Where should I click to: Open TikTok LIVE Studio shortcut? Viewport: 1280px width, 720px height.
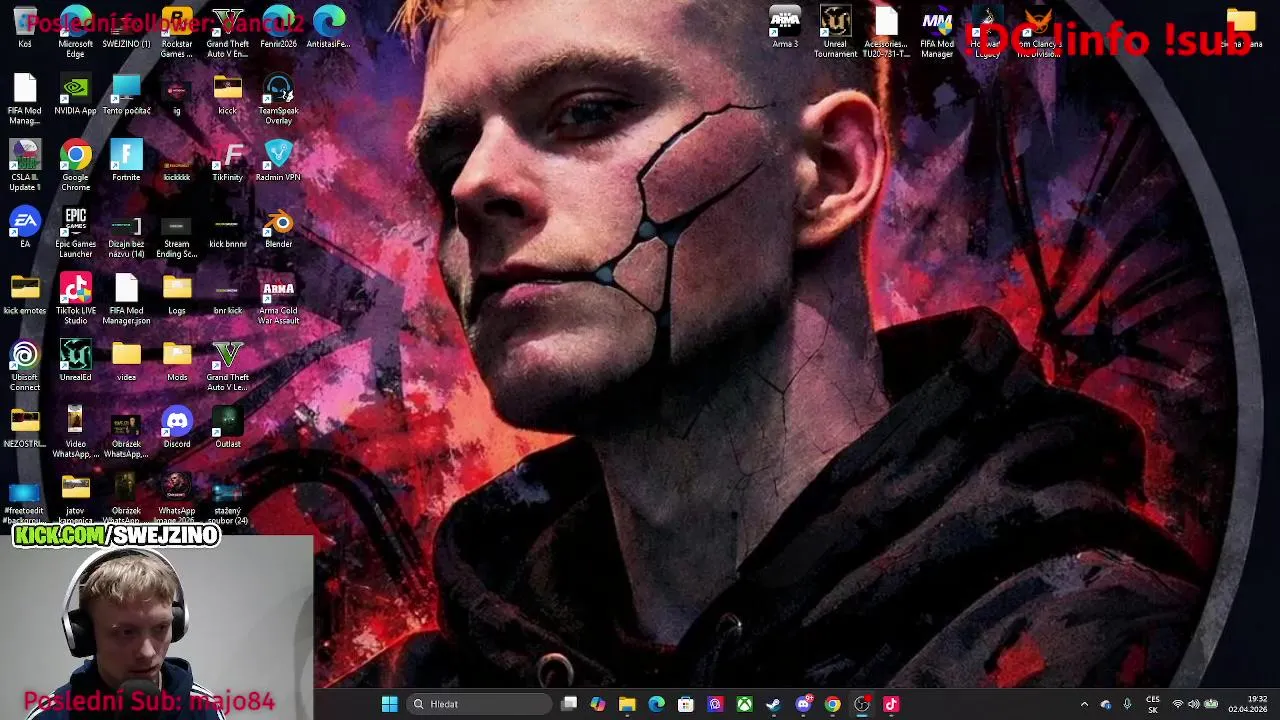[x=75, y=299]
